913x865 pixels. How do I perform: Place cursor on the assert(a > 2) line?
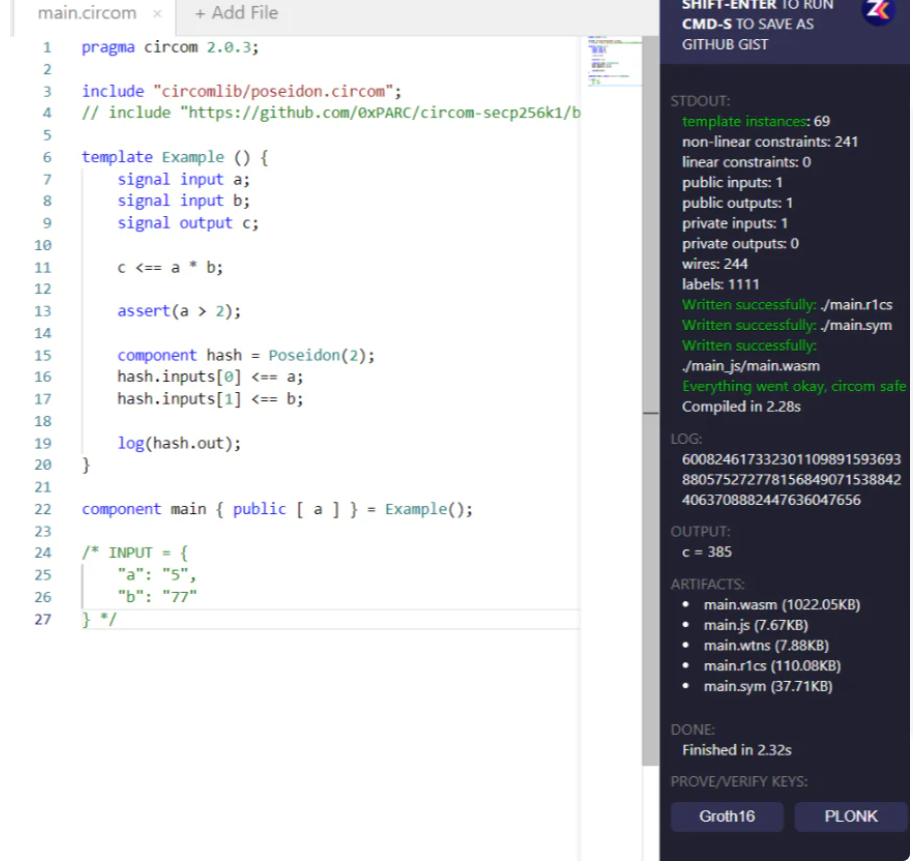point(179,311)
